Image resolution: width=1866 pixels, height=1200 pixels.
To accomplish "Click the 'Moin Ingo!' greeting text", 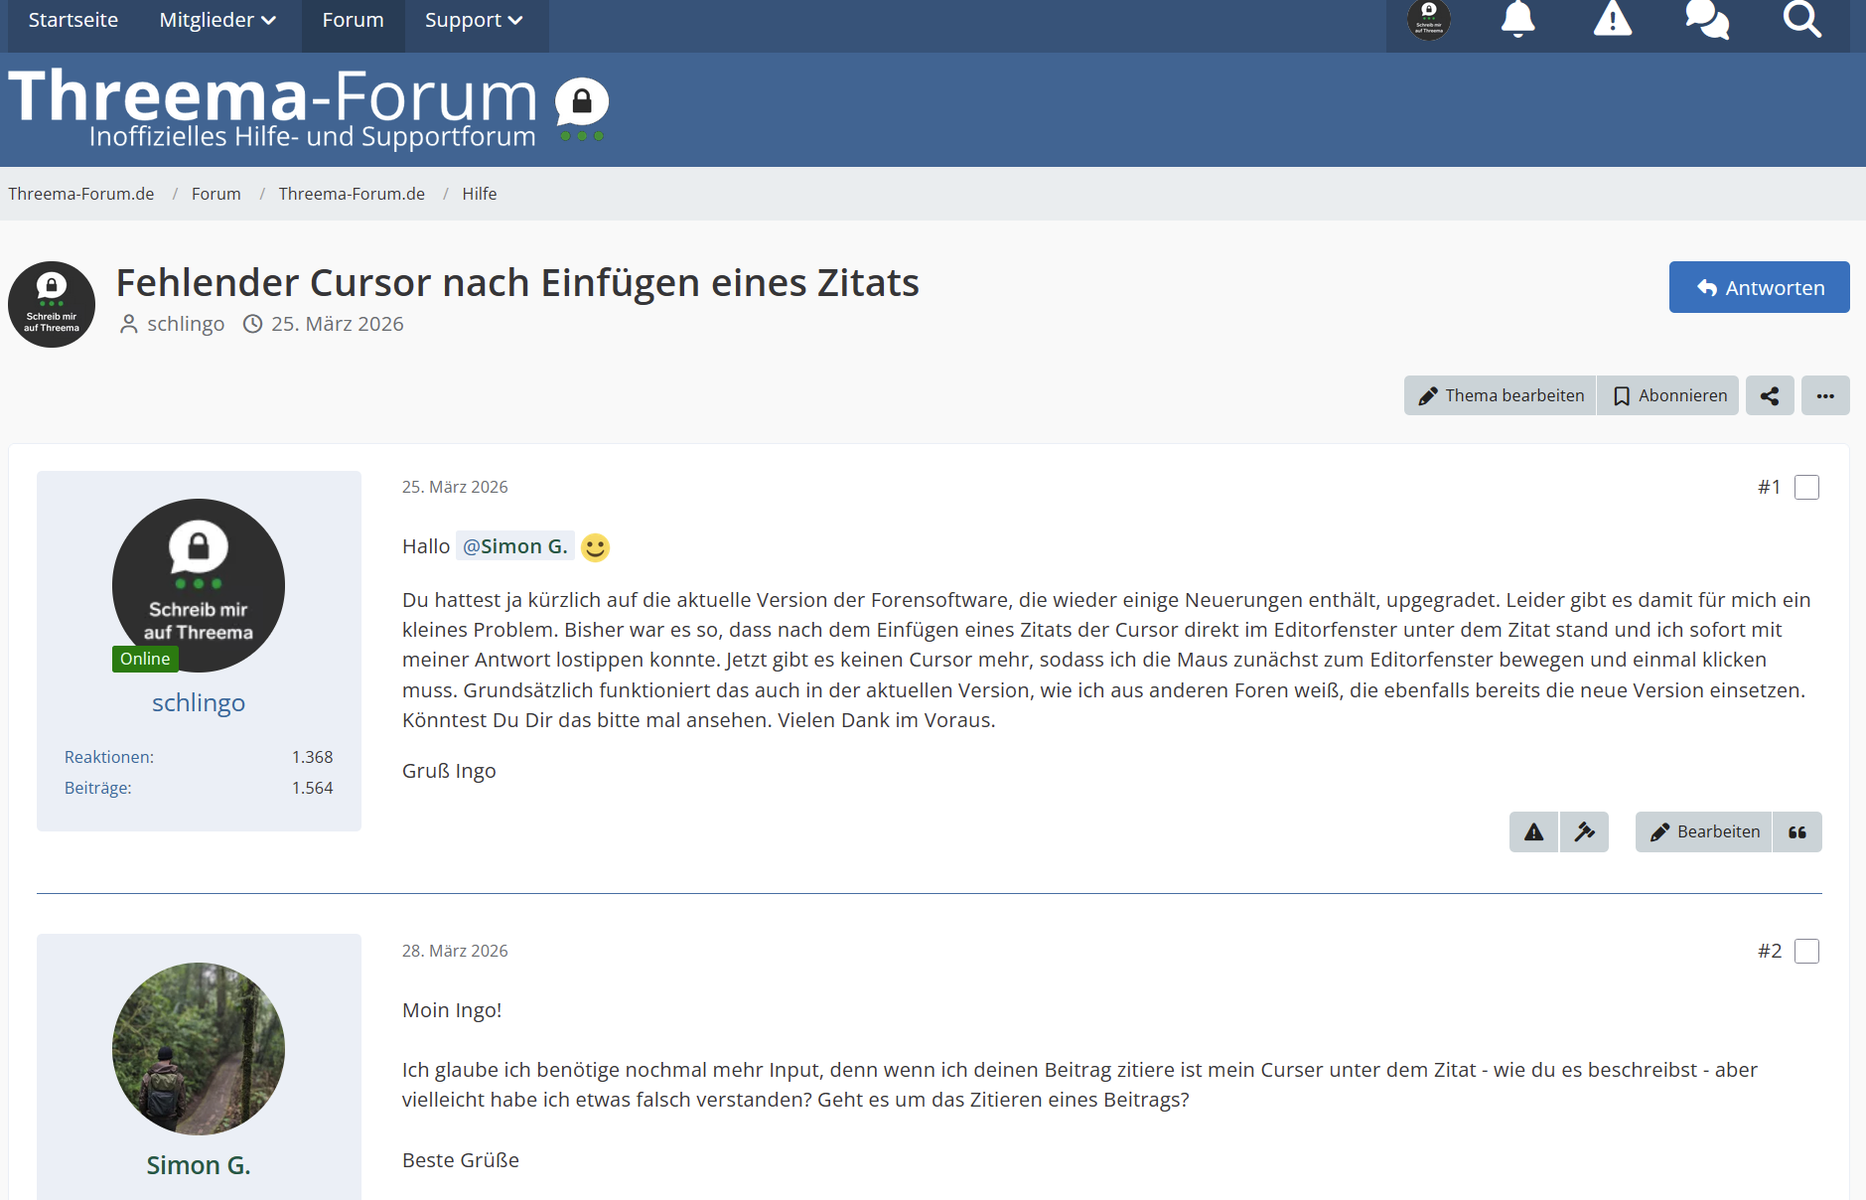I will (452, 1010).
